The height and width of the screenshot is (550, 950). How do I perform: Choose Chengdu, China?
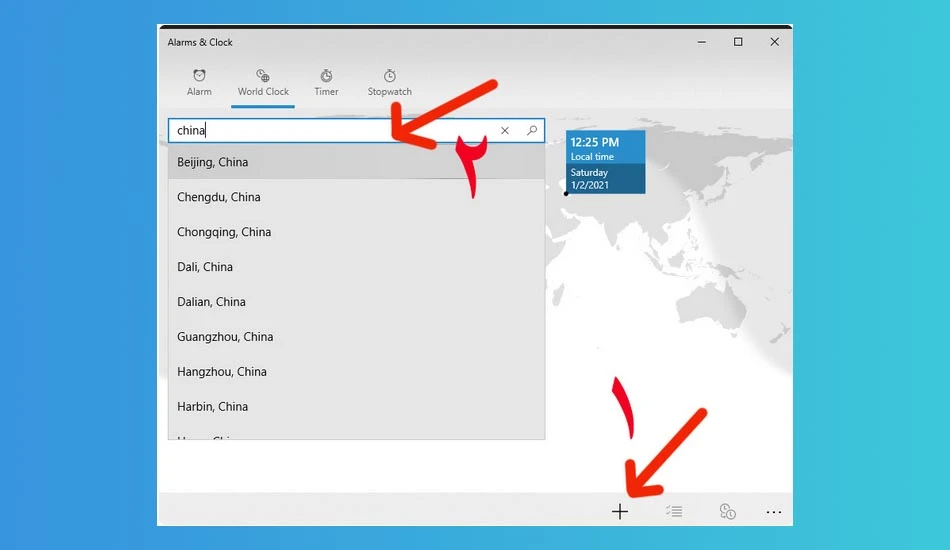tap(356, 197)
